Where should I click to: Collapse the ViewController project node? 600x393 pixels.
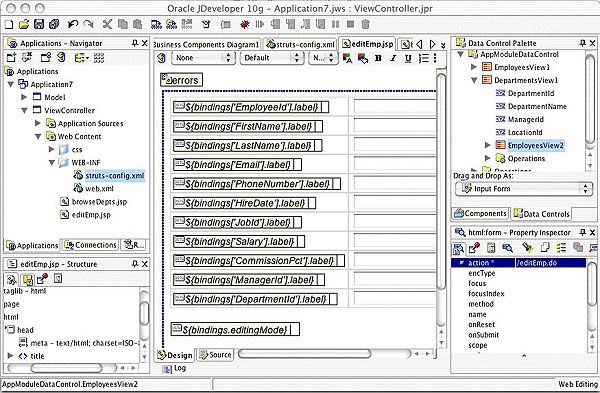[24, 111]
